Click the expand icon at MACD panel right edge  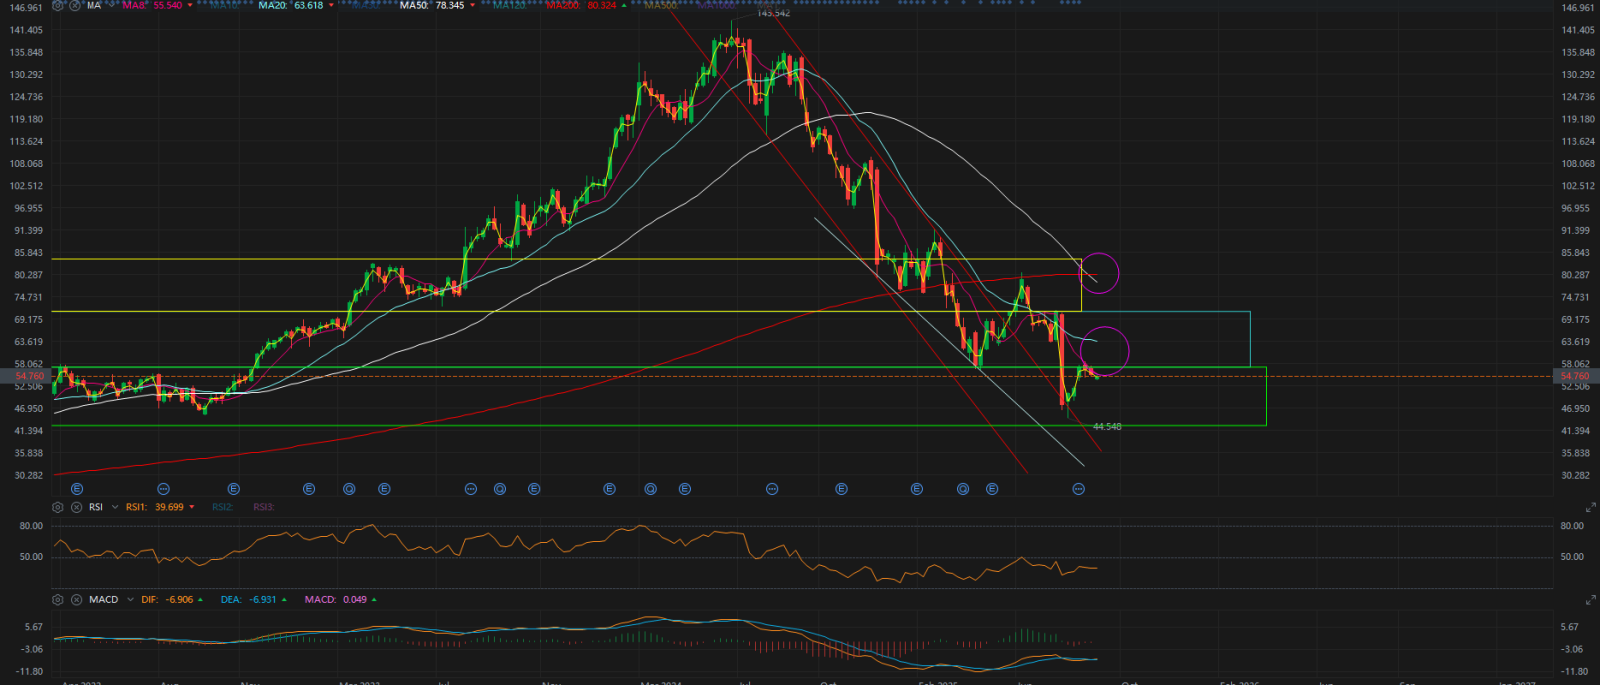[1590, 600]
